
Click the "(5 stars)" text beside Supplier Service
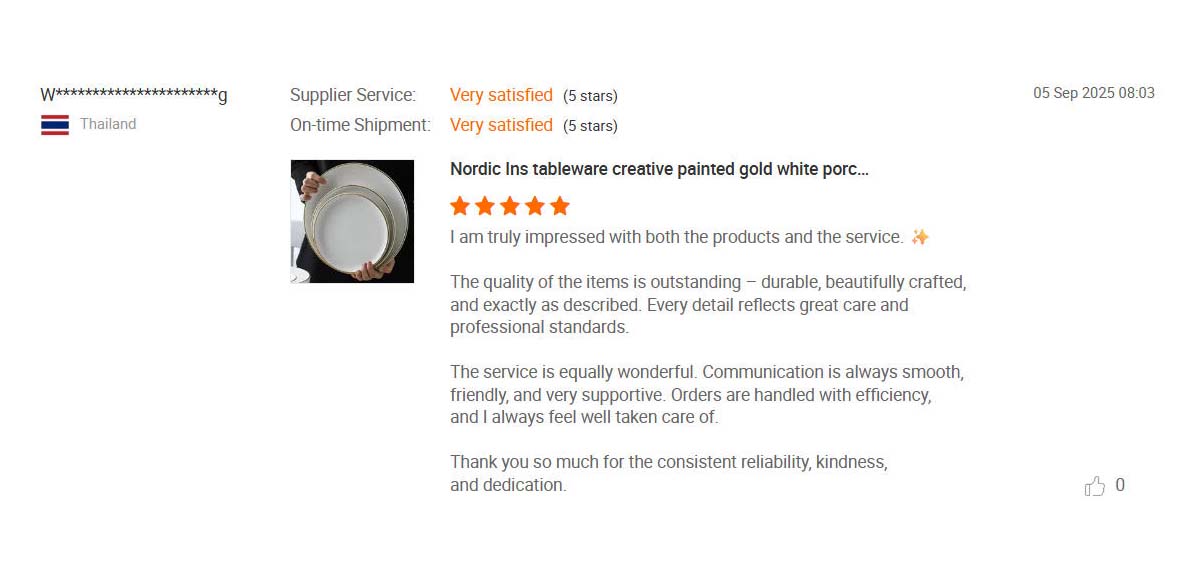(x=590, y=96)
